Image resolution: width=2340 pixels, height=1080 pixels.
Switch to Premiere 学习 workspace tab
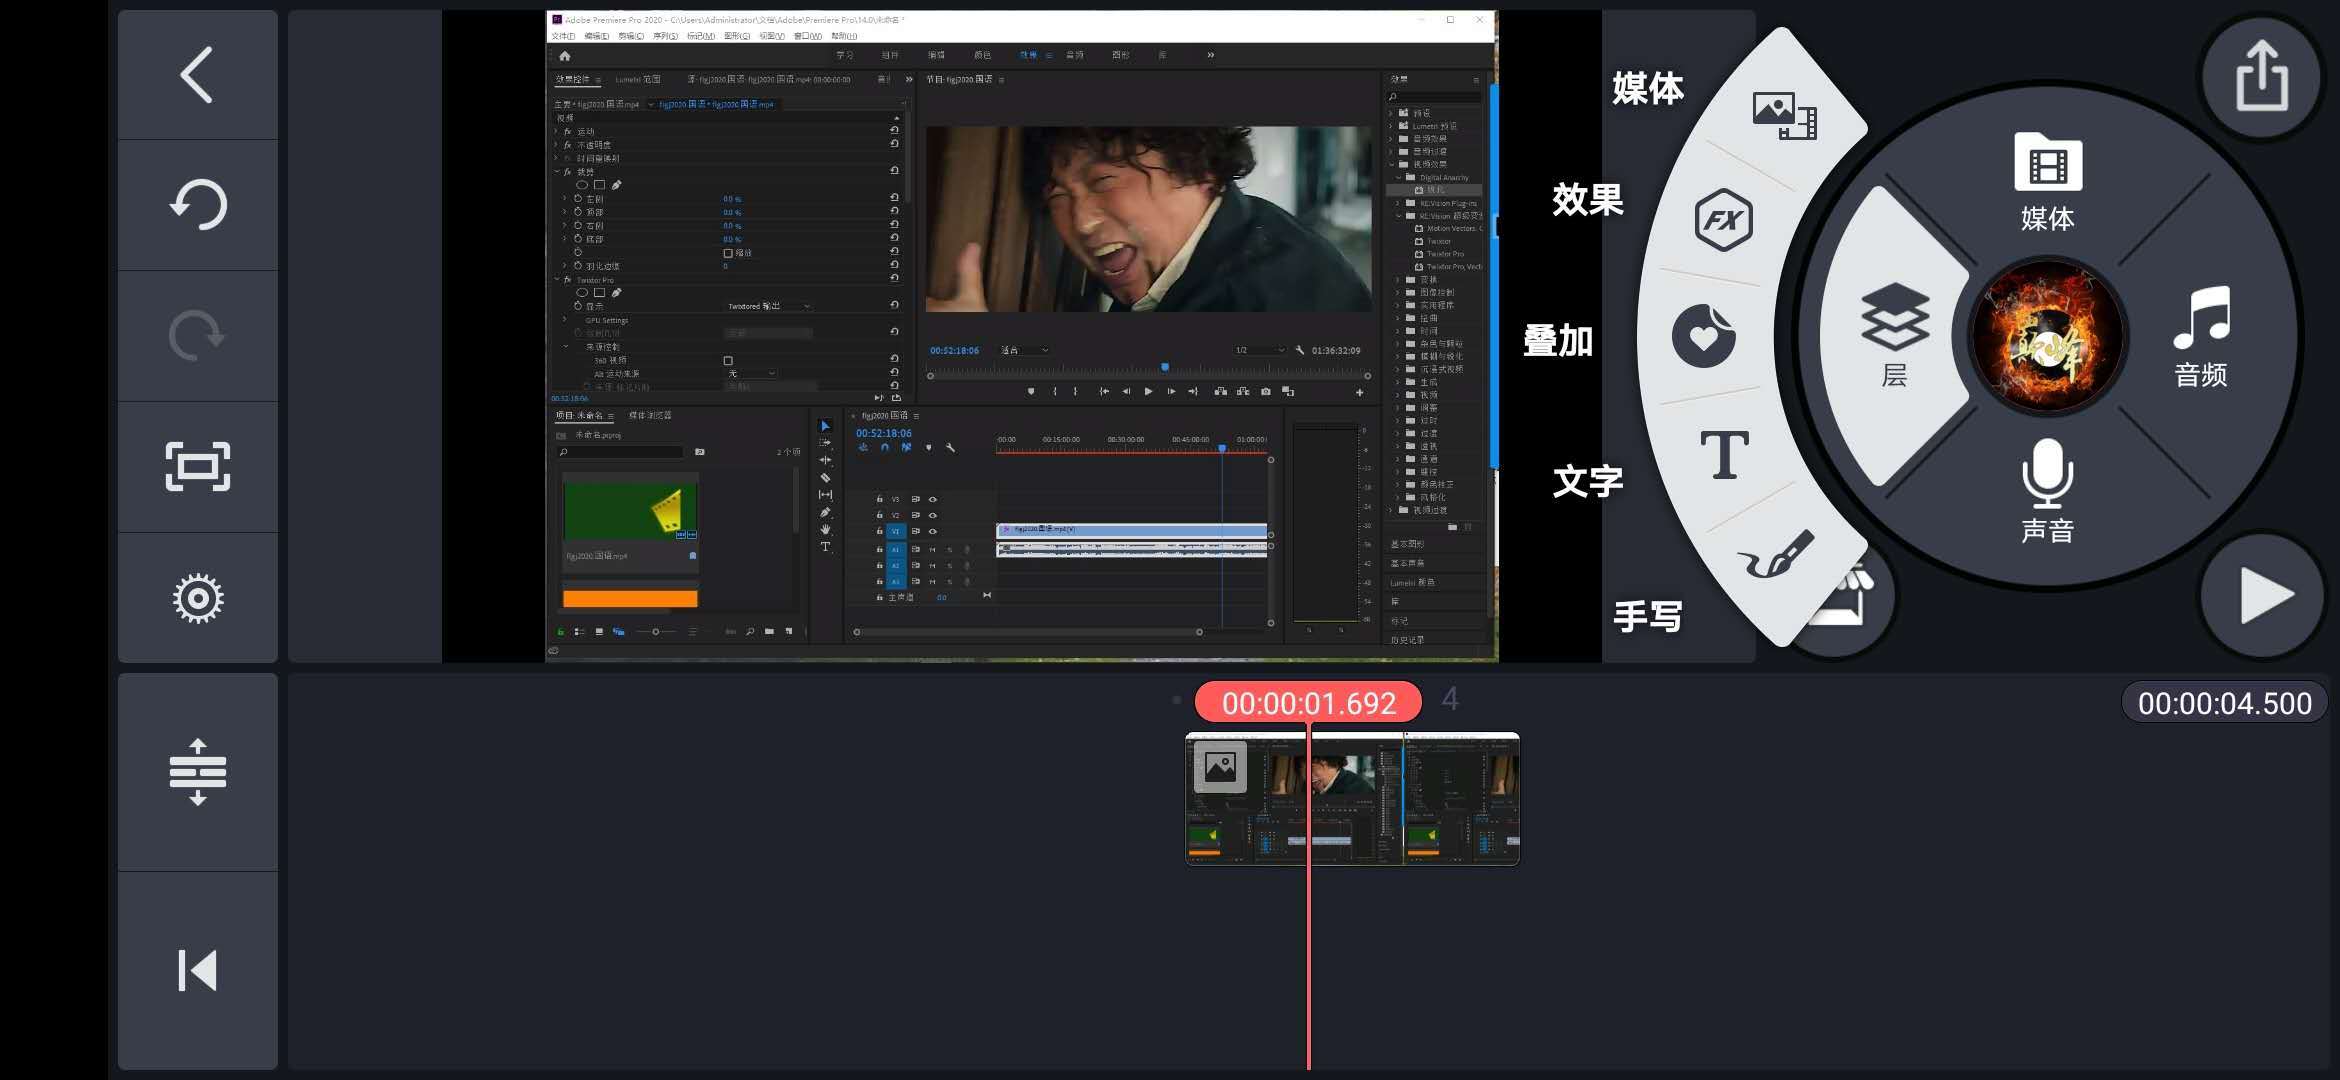pyautogui.click(x=845, y=55)
